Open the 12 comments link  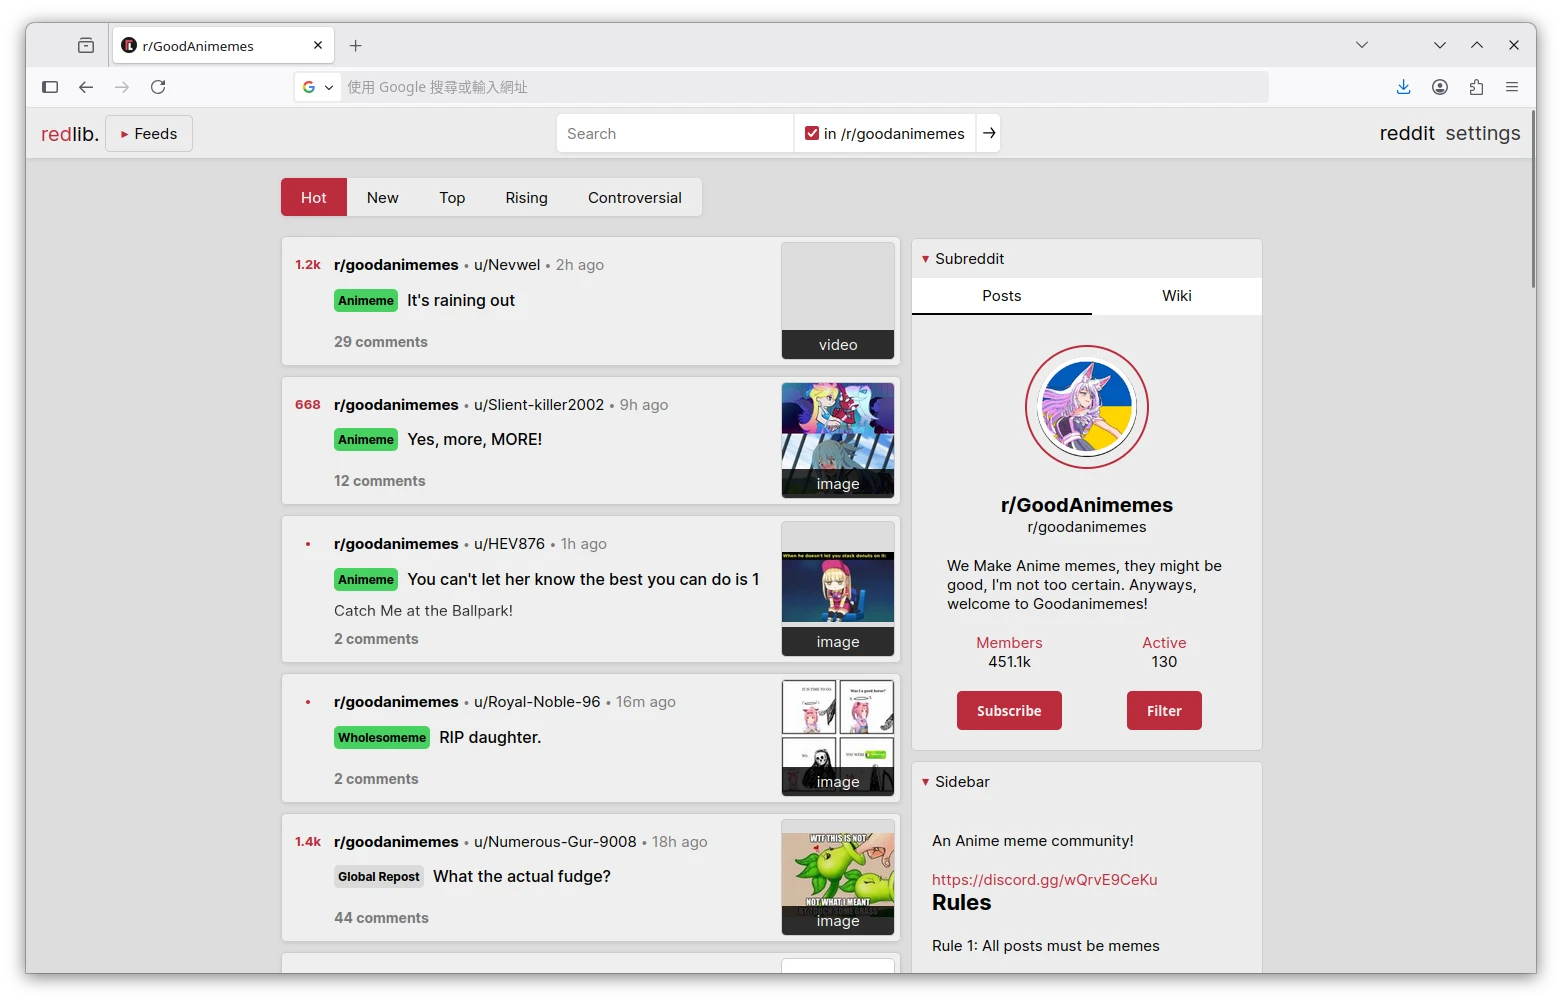point(380,481)
